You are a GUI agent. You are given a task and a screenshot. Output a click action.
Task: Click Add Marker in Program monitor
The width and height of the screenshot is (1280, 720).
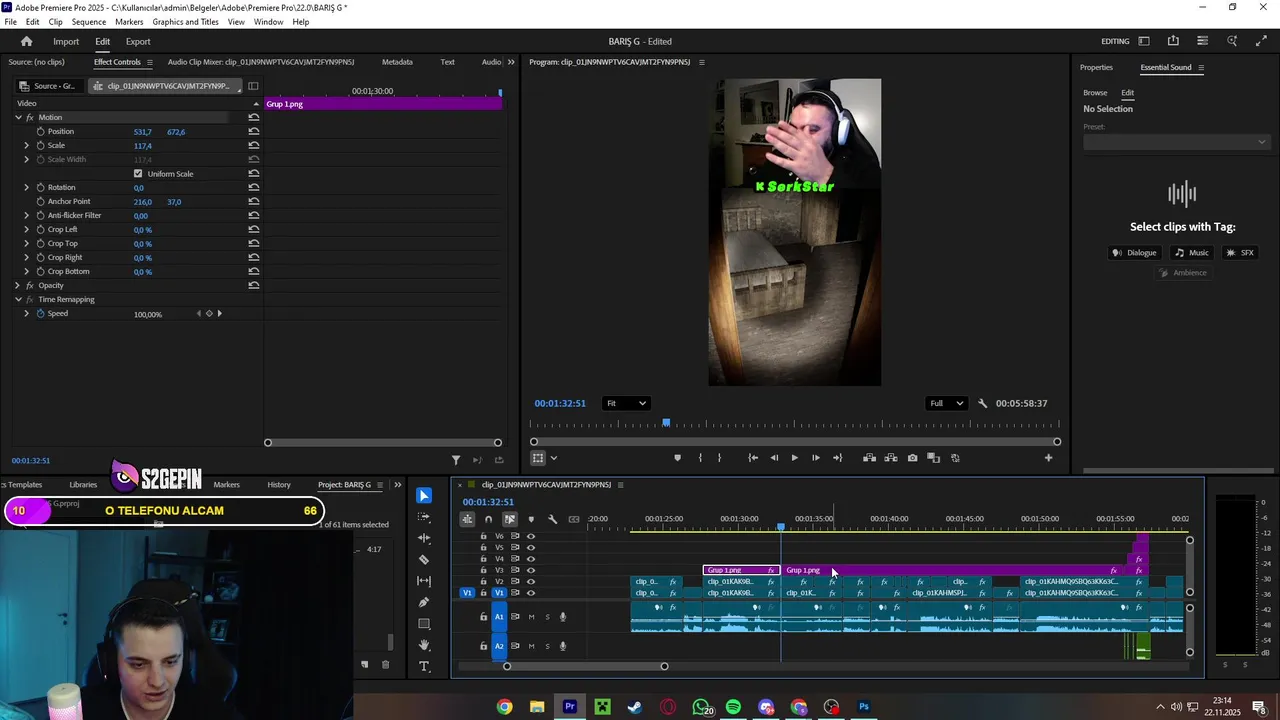[677, 458]
